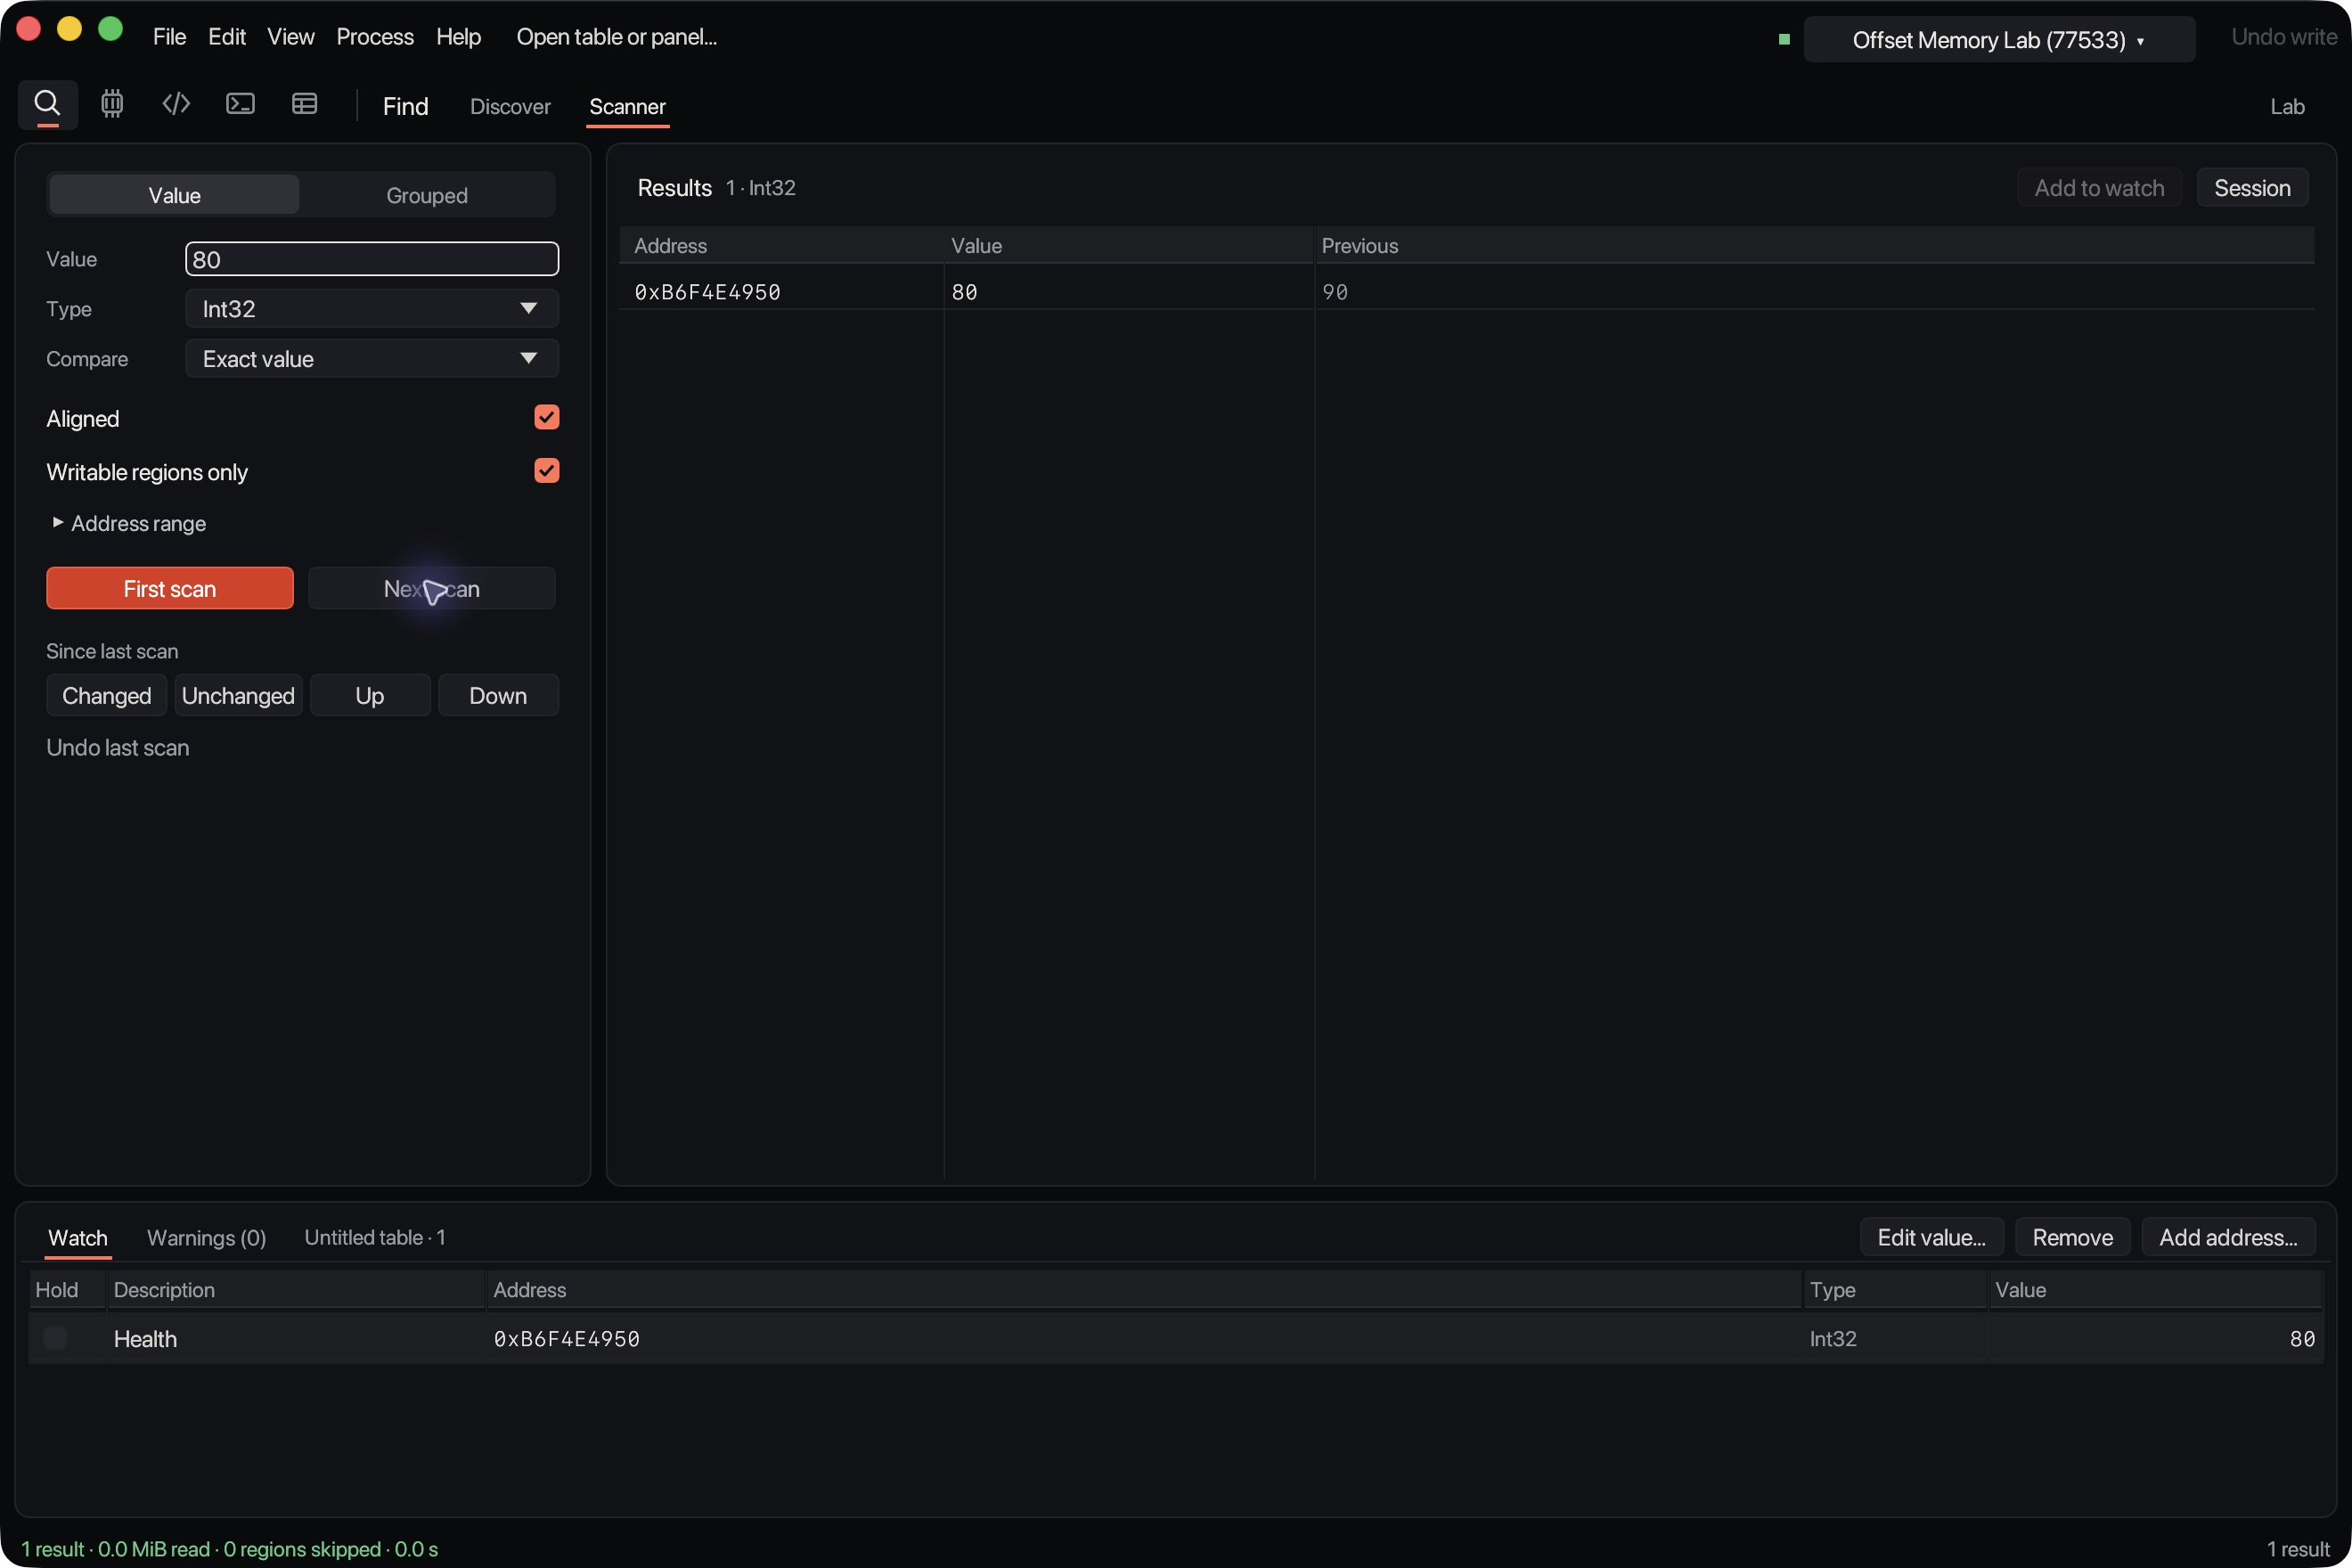
Task: Switch to Grouped scan mode
Action: pyautogui.click(x=427, y=195)
